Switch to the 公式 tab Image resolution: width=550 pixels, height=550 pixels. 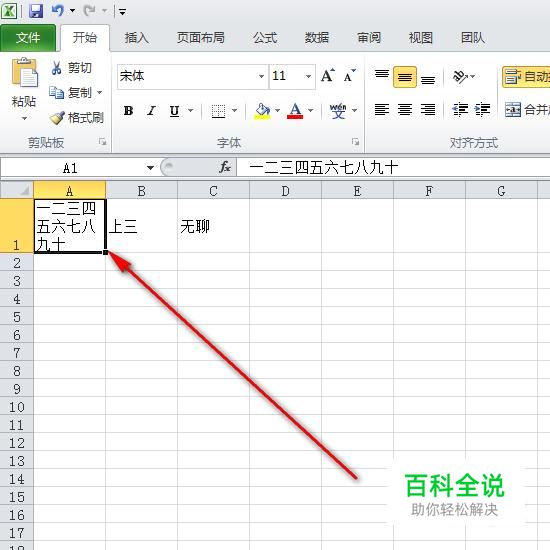point(265,38)
